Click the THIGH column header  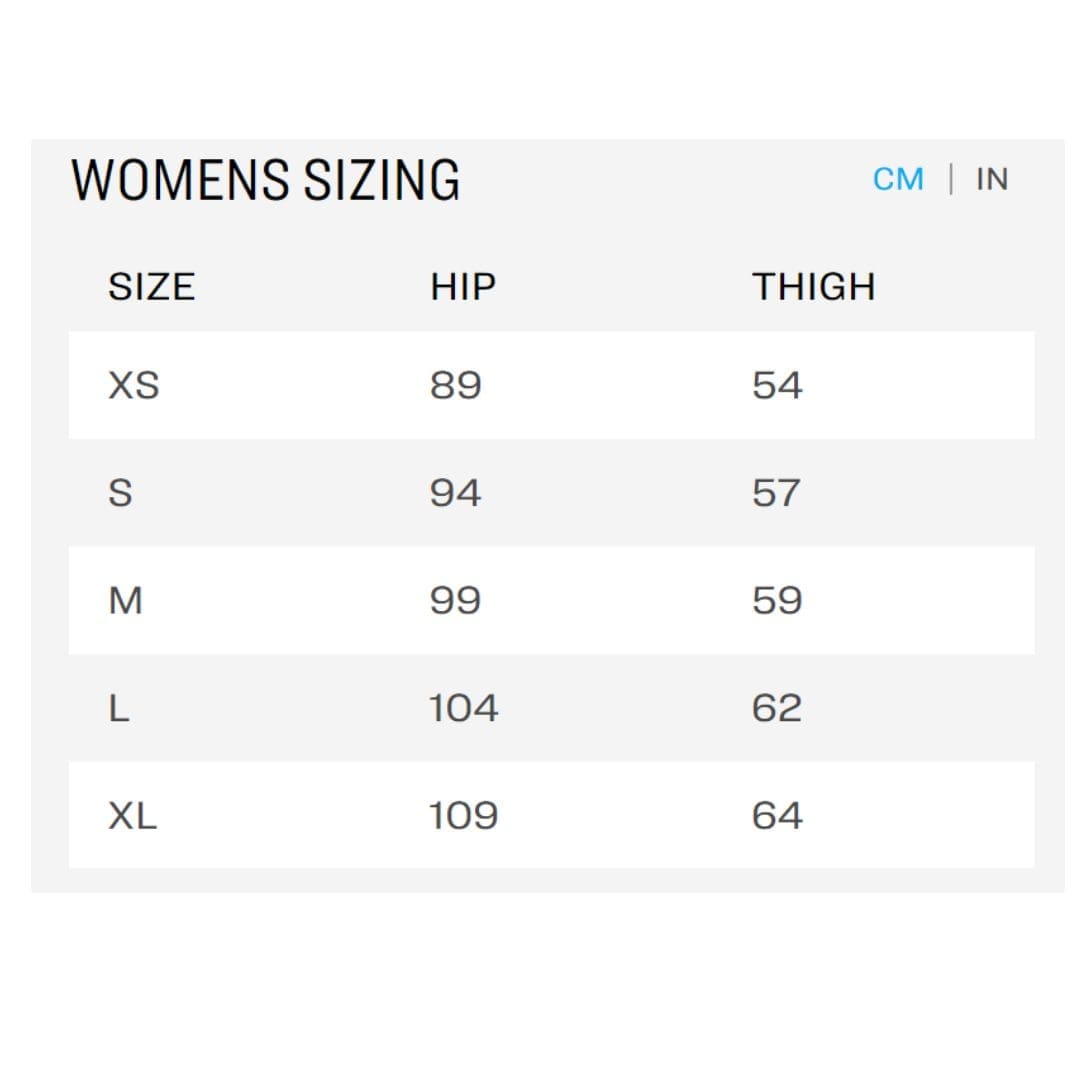(x=813, y=287)
